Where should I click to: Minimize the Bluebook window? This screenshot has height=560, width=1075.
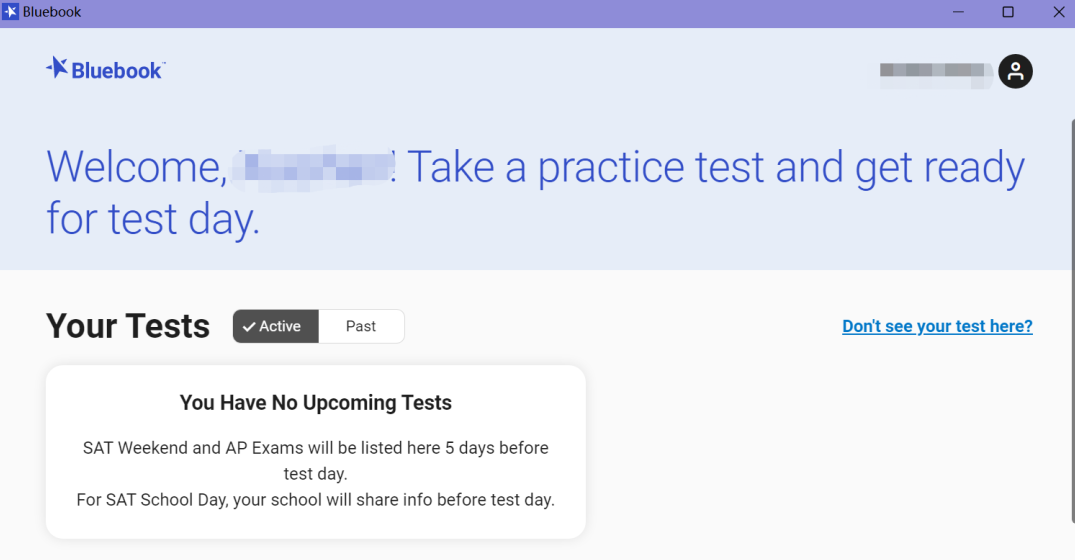tap(958, 12)
